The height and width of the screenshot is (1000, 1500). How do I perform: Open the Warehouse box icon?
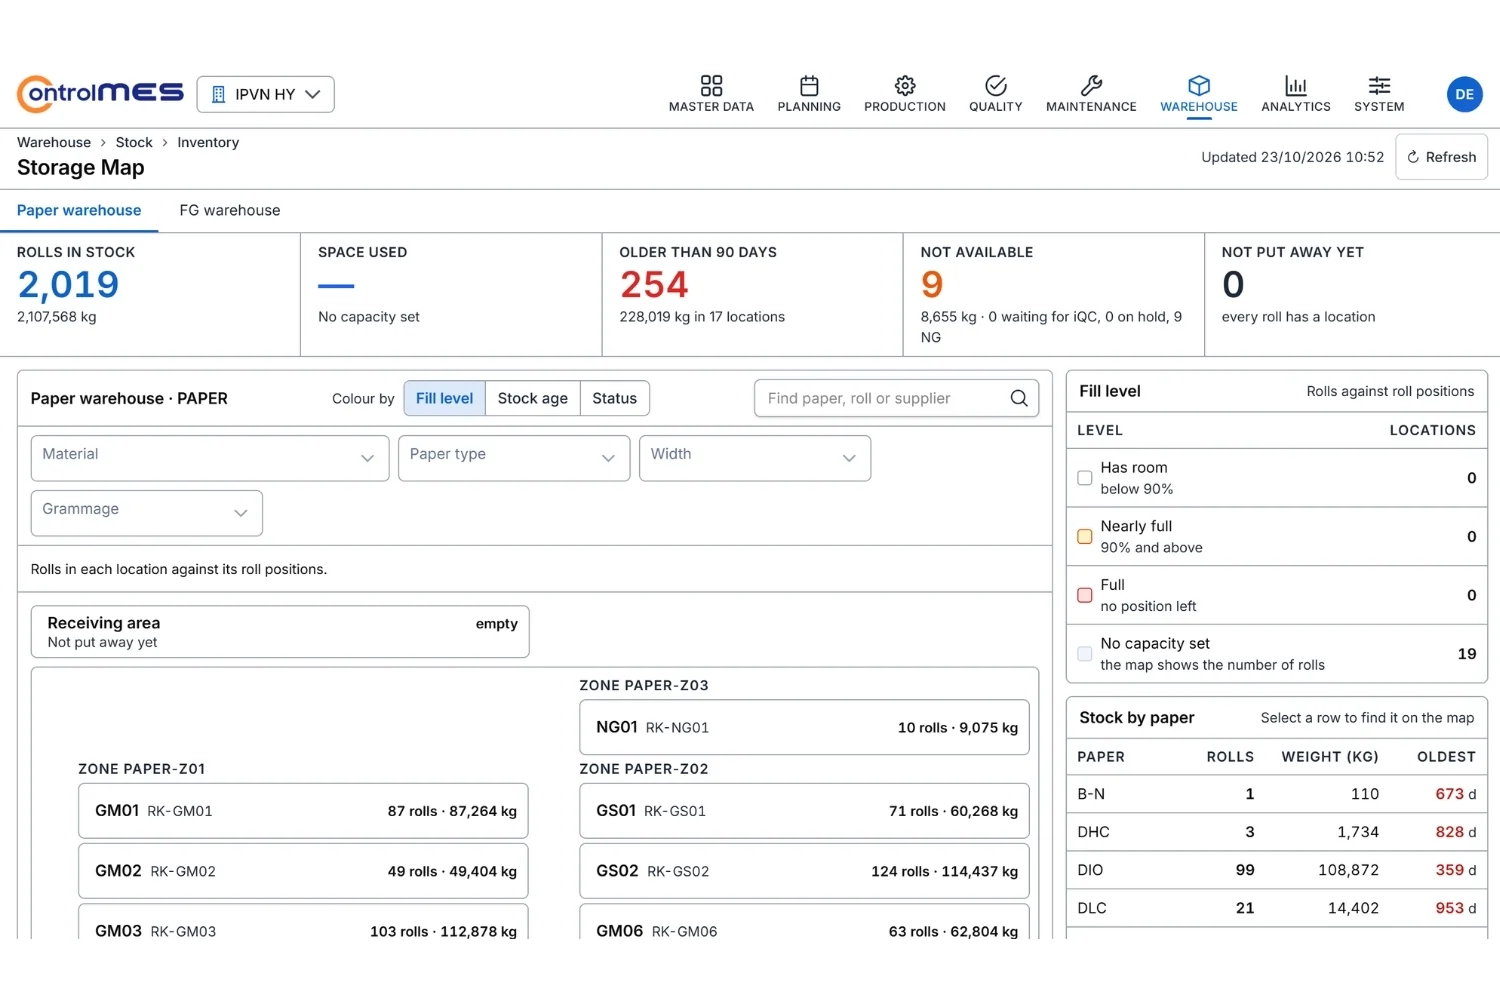[1199, 85]
